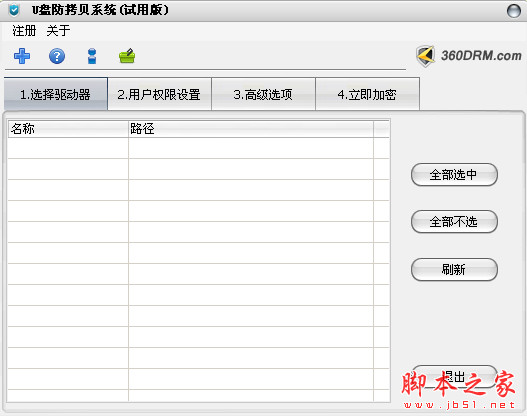
Task: Click the app shield icon in title bar
Action: (14, 10)
